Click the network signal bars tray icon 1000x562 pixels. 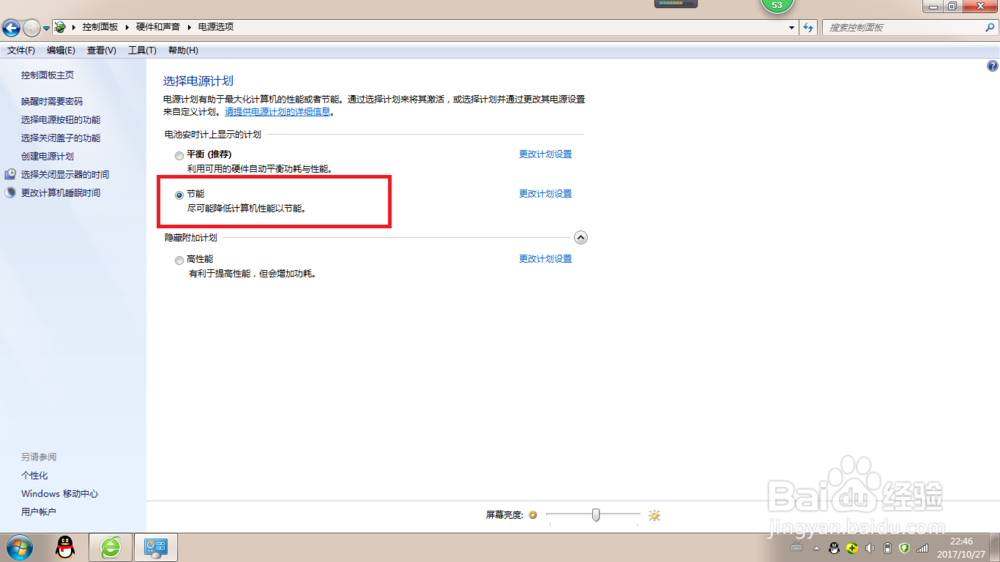[x=922, y=548]
